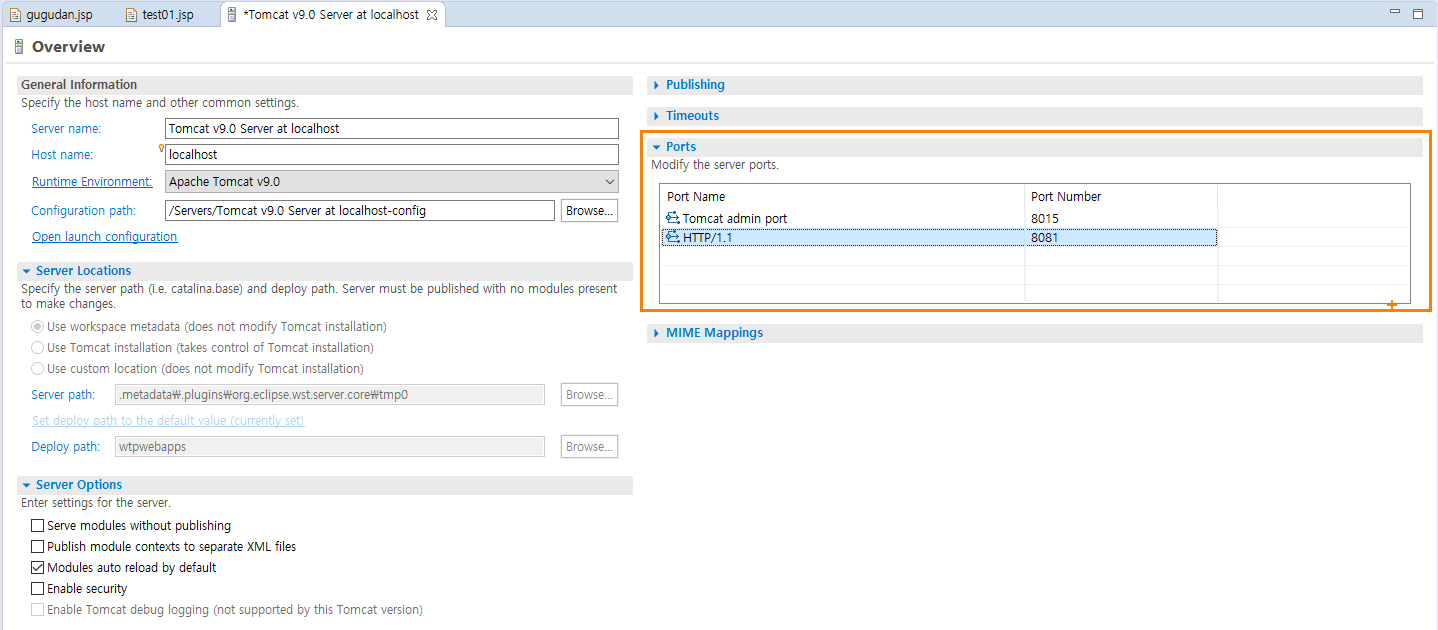The image size is (1438, 630).
Task: Click Browse button beside Server path
Action: 589,394
